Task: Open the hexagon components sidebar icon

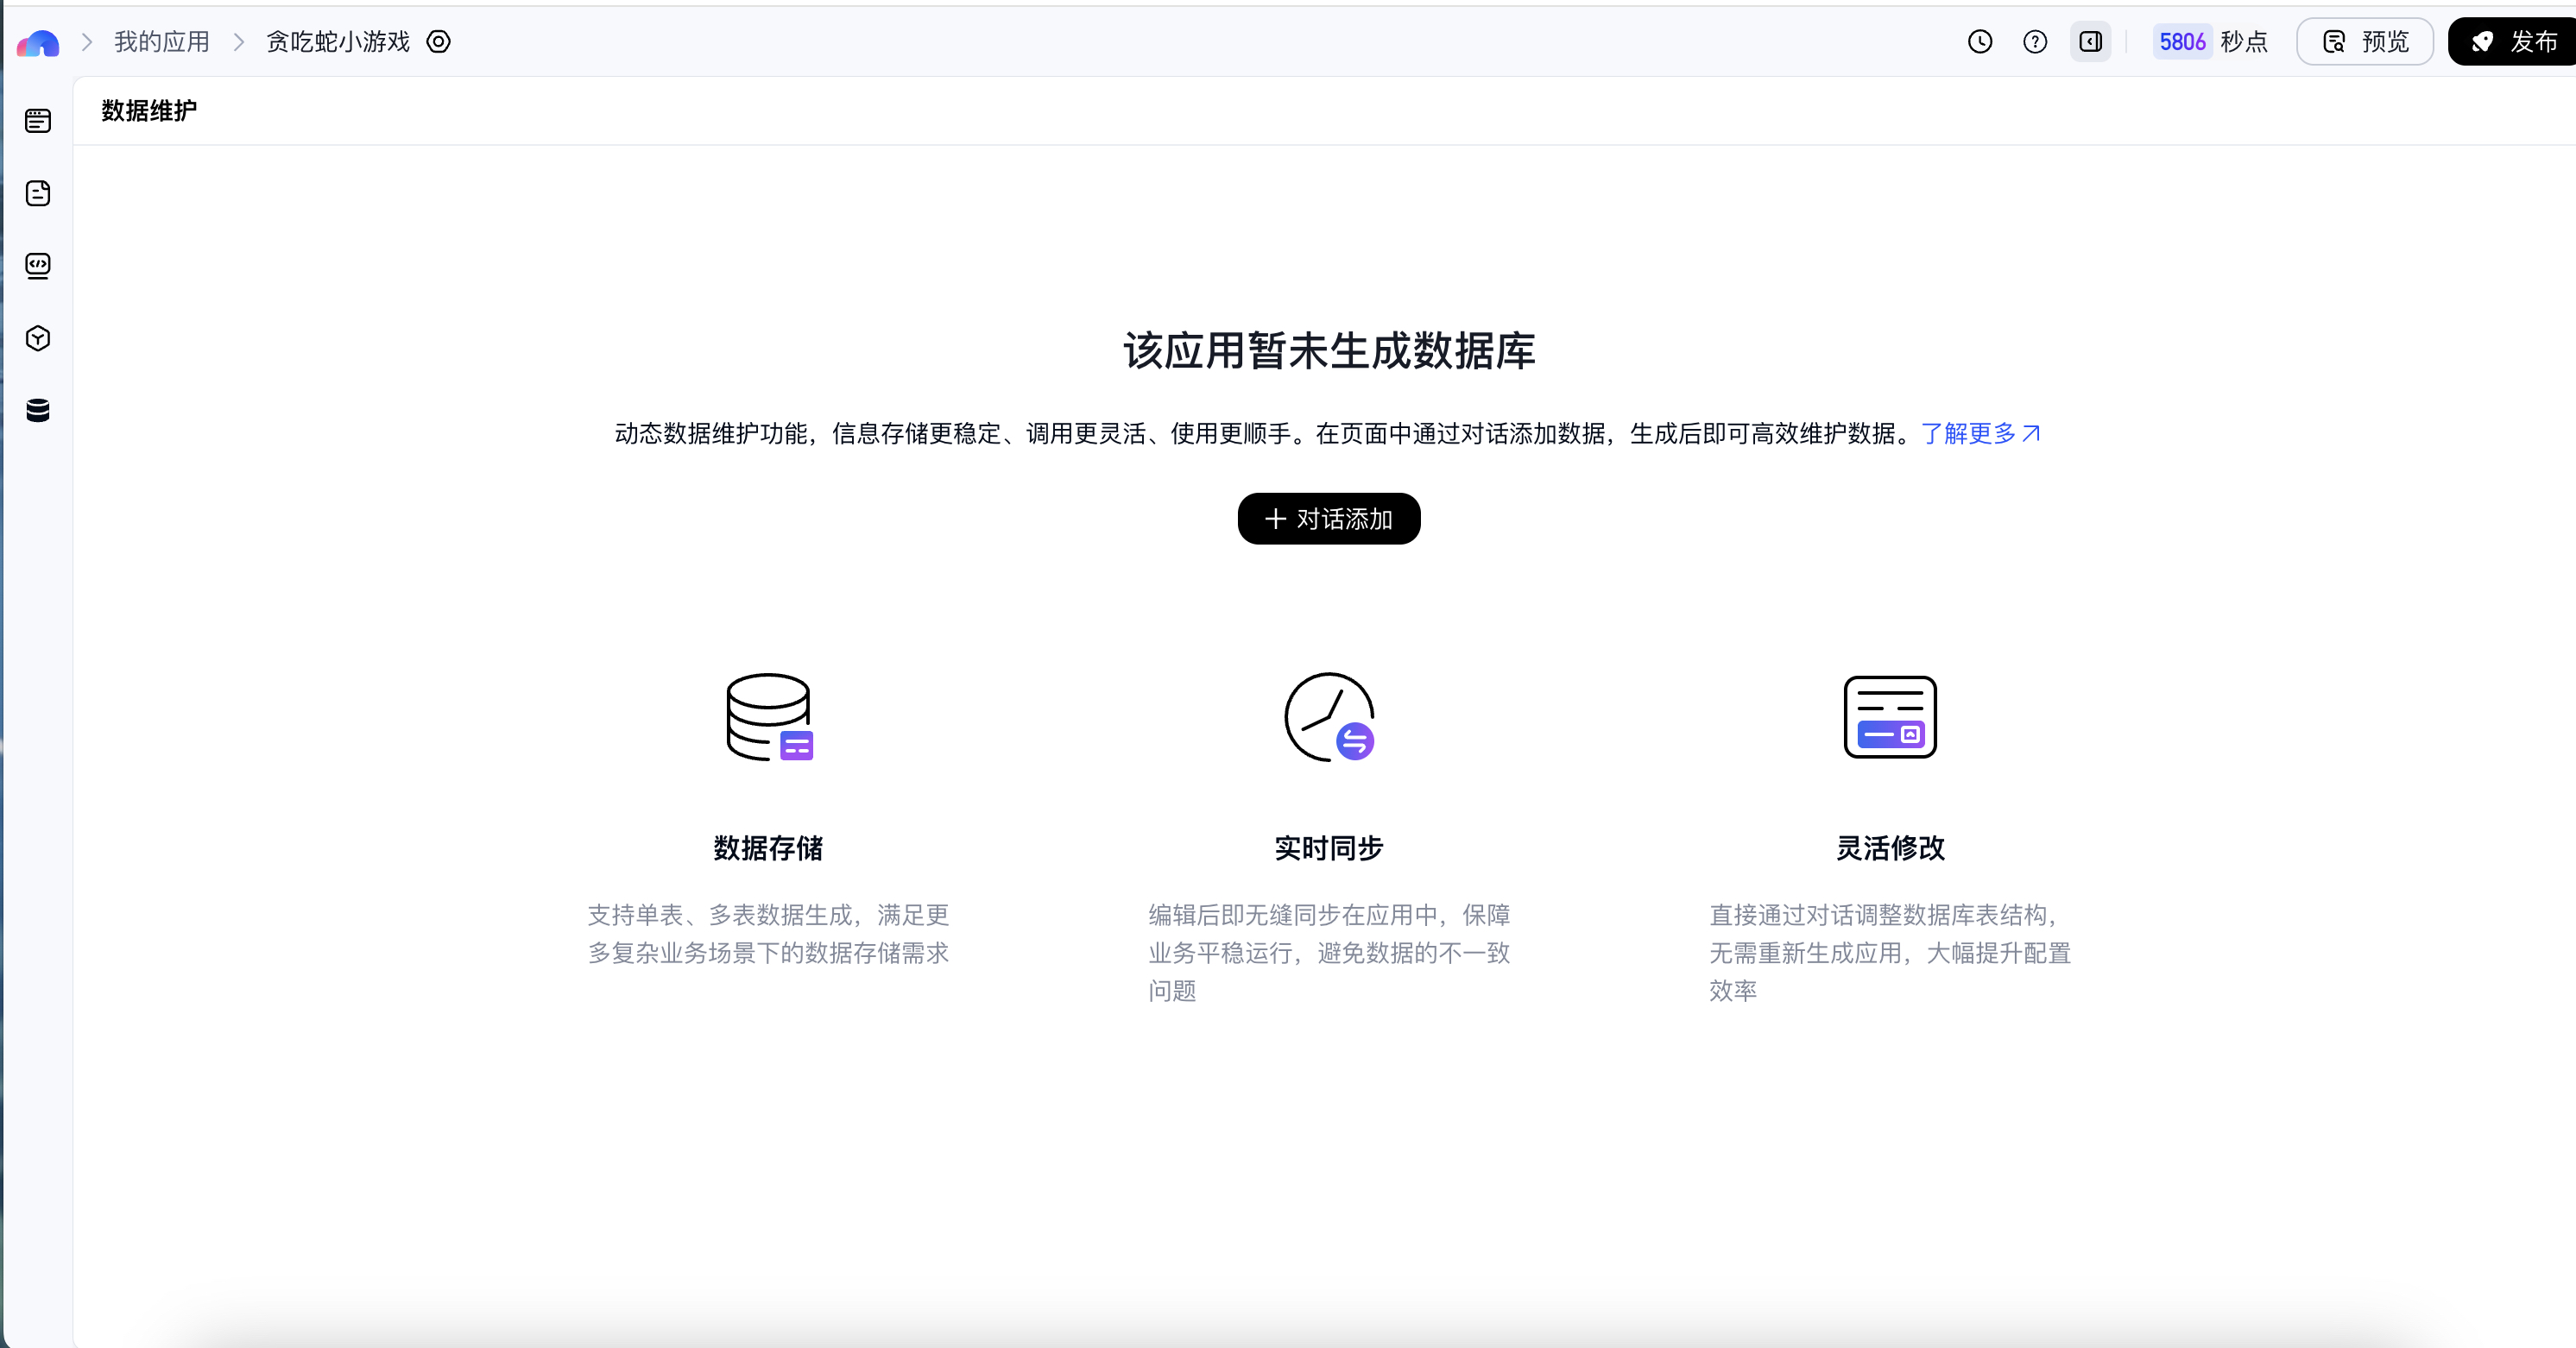Action: coord(38,338)
